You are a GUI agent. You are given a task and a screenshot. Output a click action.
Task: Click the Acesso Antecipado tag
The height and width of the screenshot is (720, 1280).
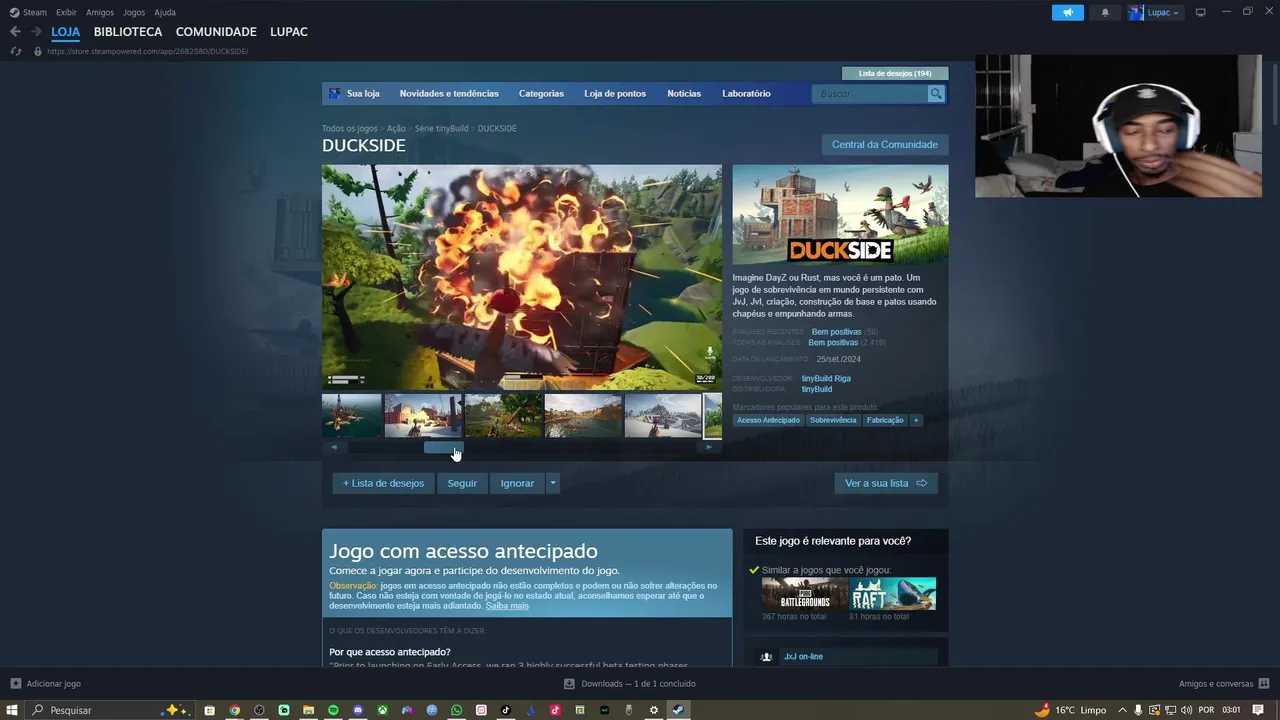(x=768, y=420)
